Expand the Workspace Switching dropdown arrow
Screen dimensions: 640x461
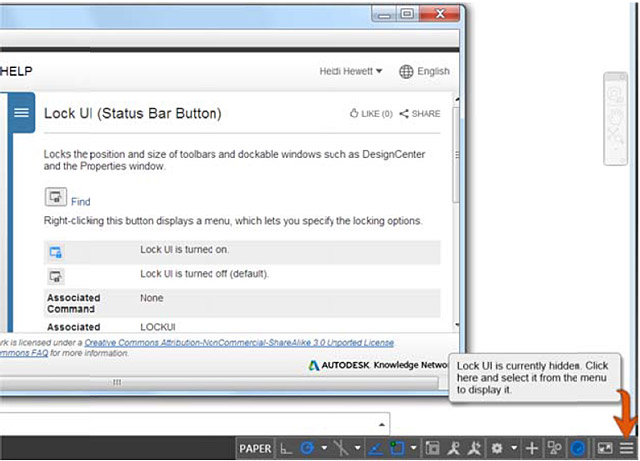tap(514, 448)
